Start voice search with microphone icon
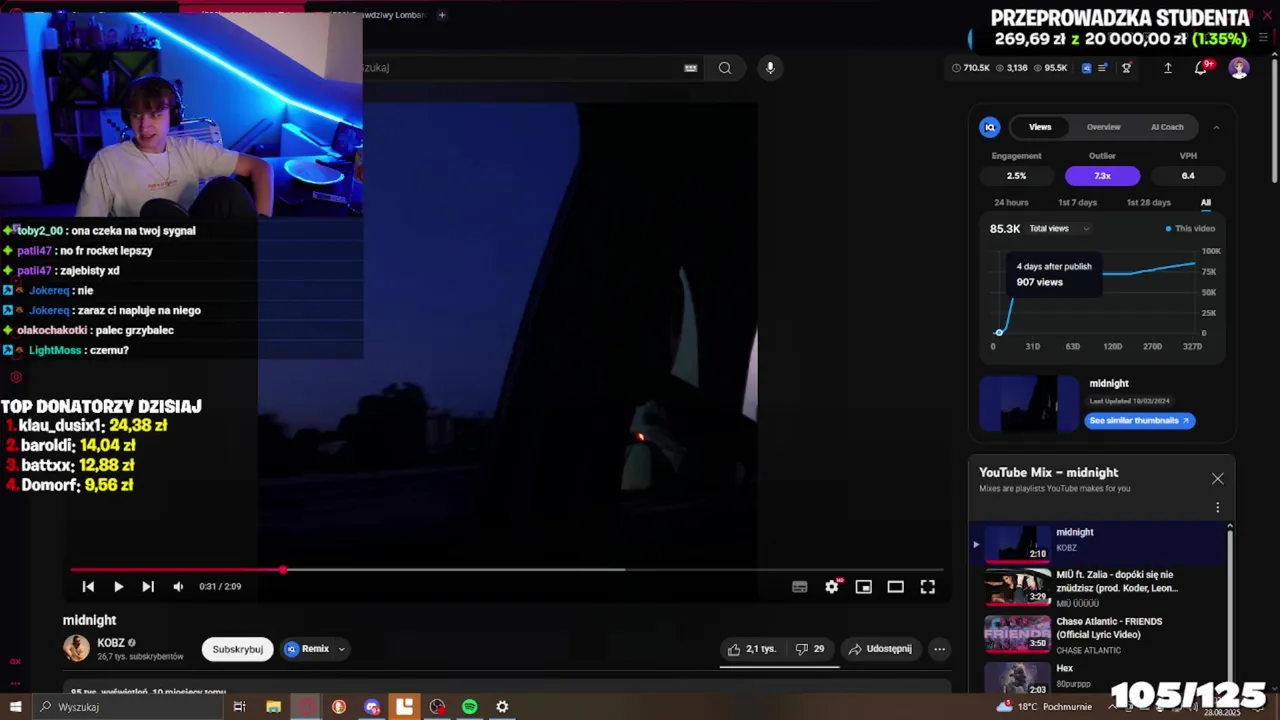Screen dimensions: 1280x720 coord(770,68)
